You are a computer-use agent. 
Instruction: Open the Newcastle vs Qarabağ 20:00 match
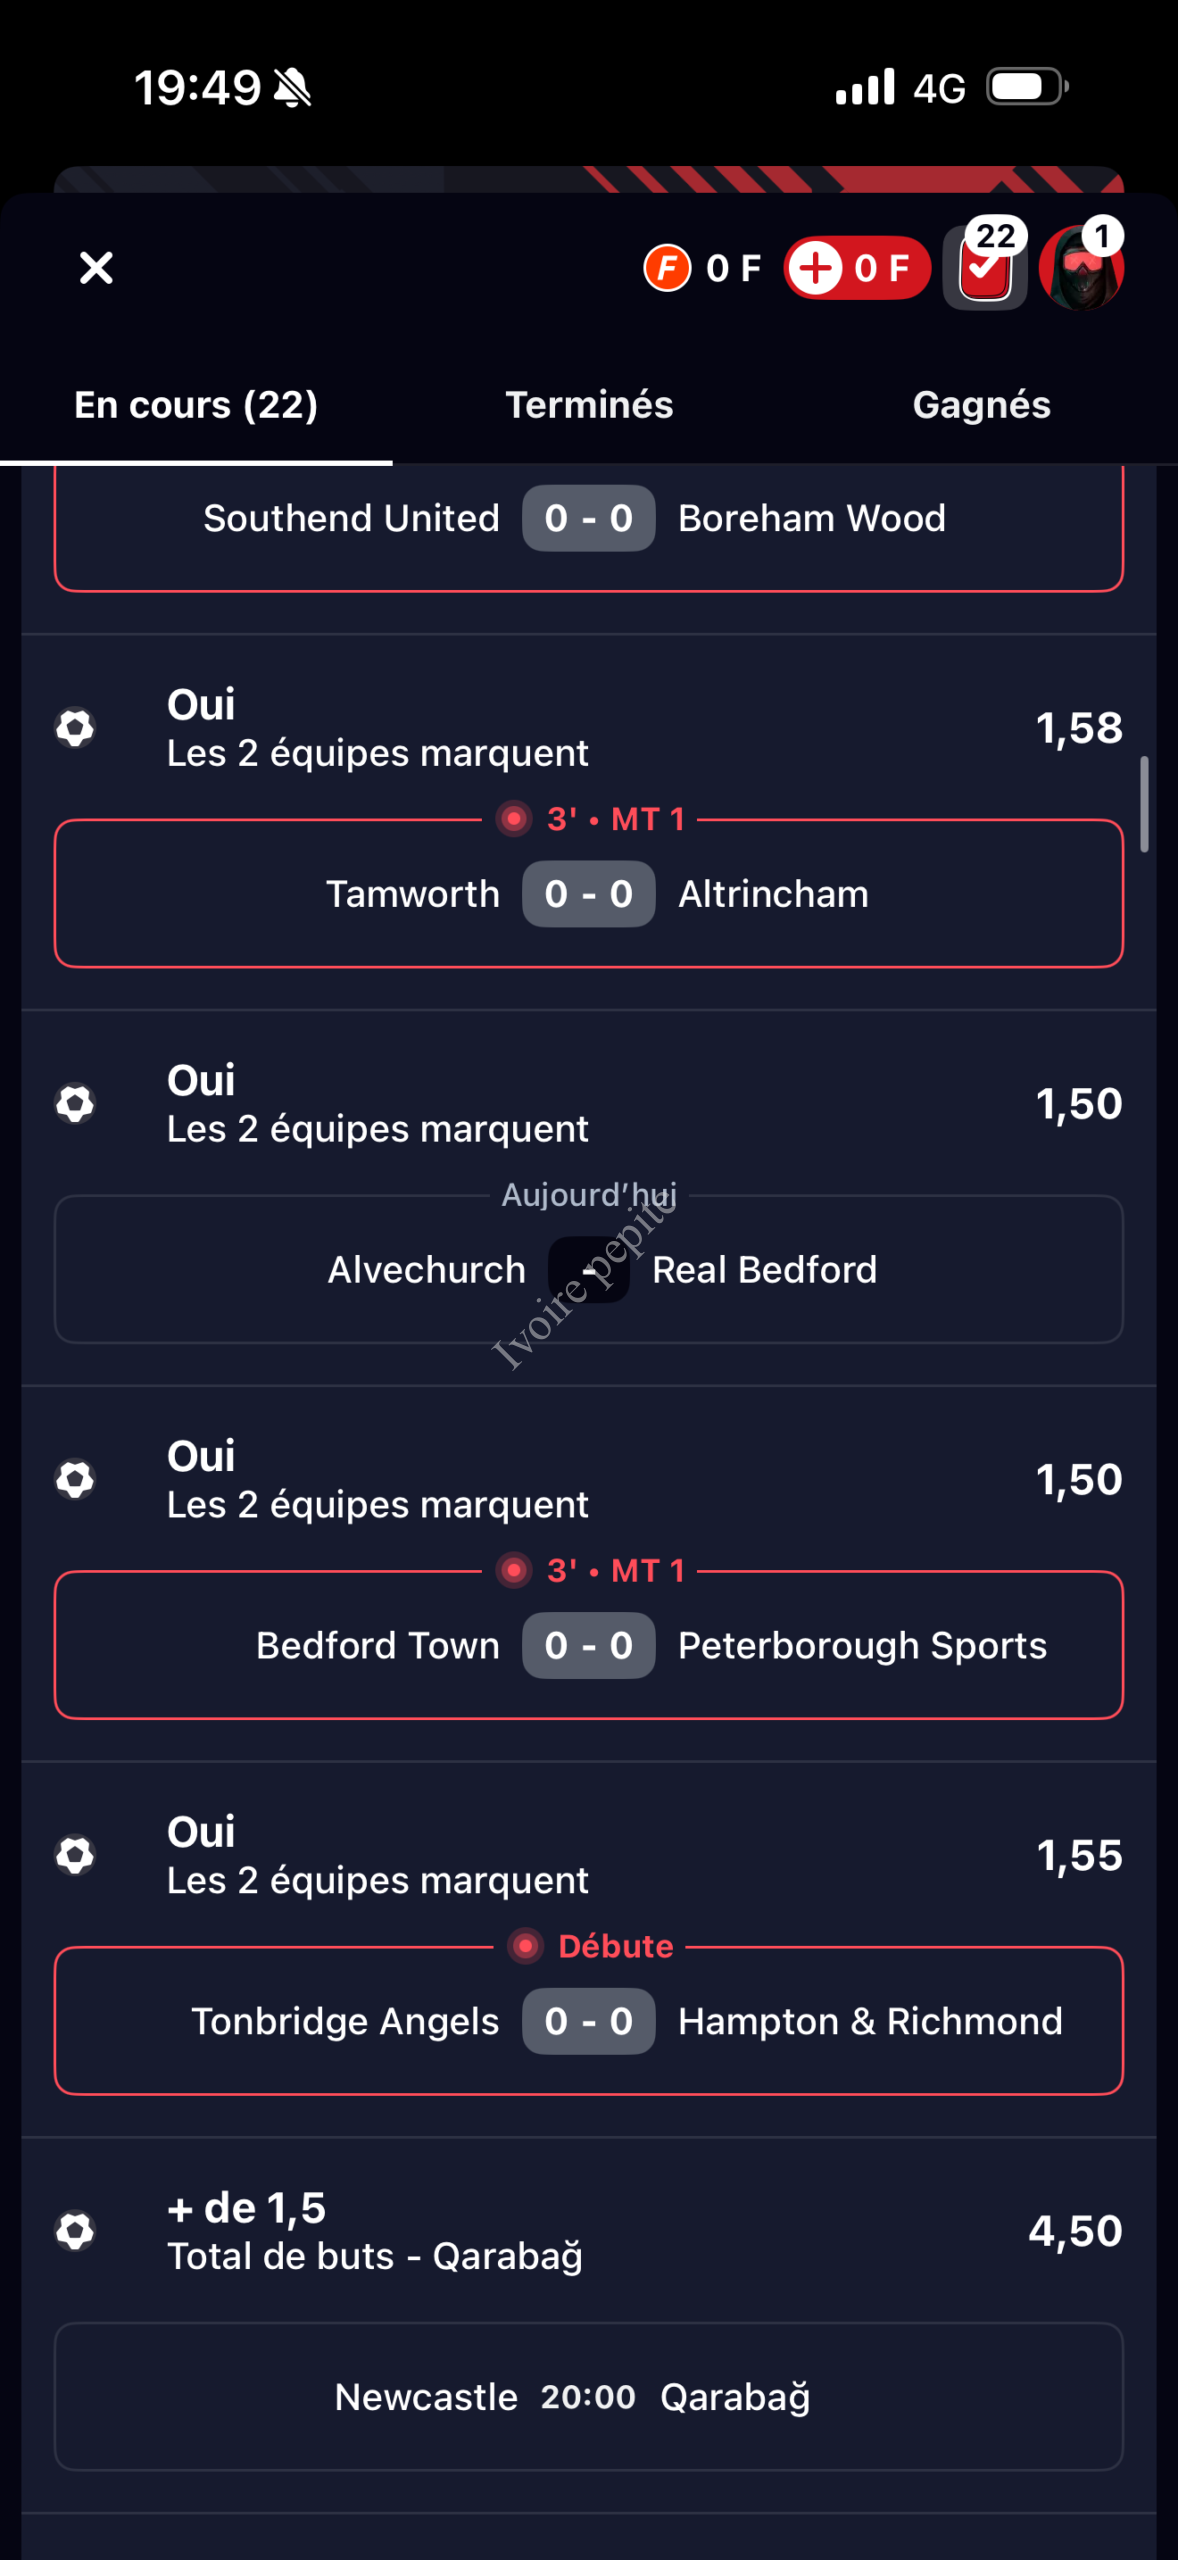(x=589, y=2397)
